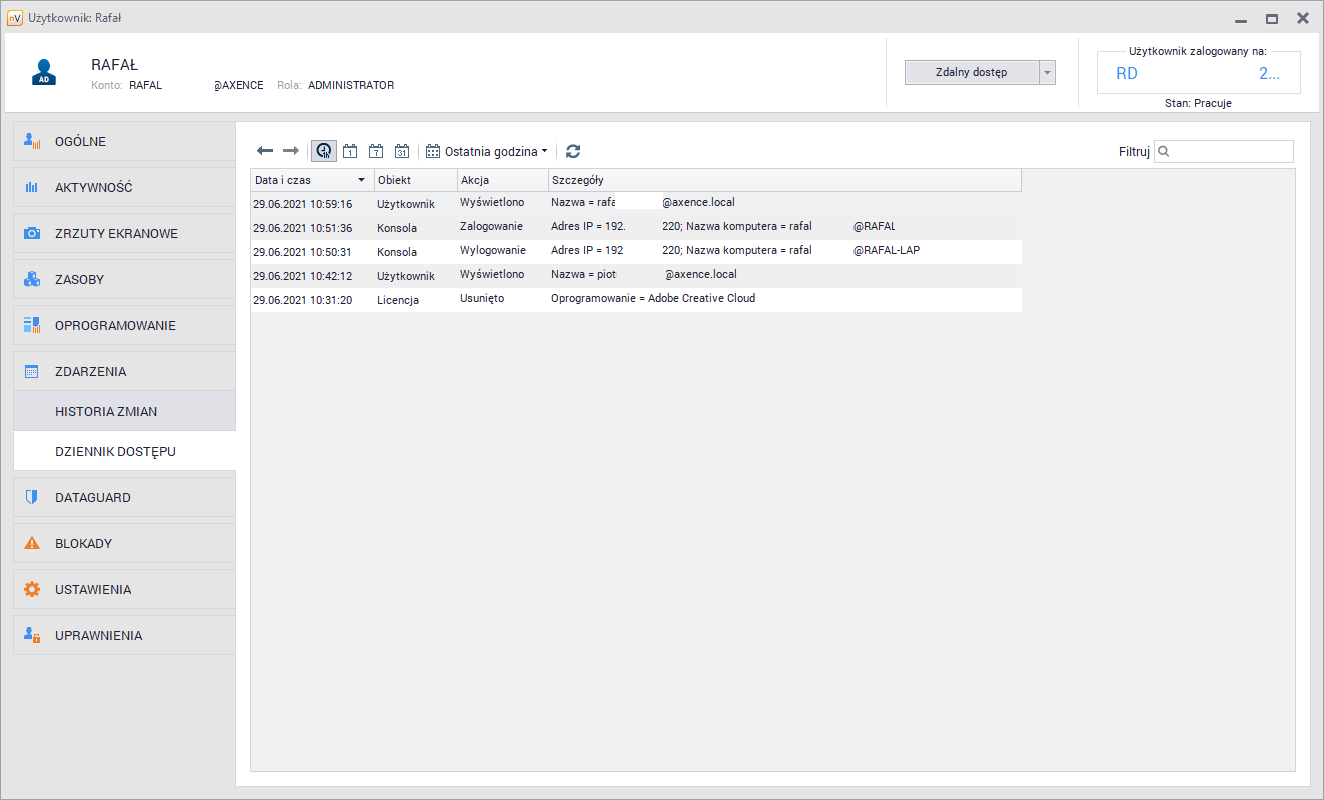This screenshot has height=800, width=1324.
Task: Open Ustawienia settings section
Action: coord(93,589)
